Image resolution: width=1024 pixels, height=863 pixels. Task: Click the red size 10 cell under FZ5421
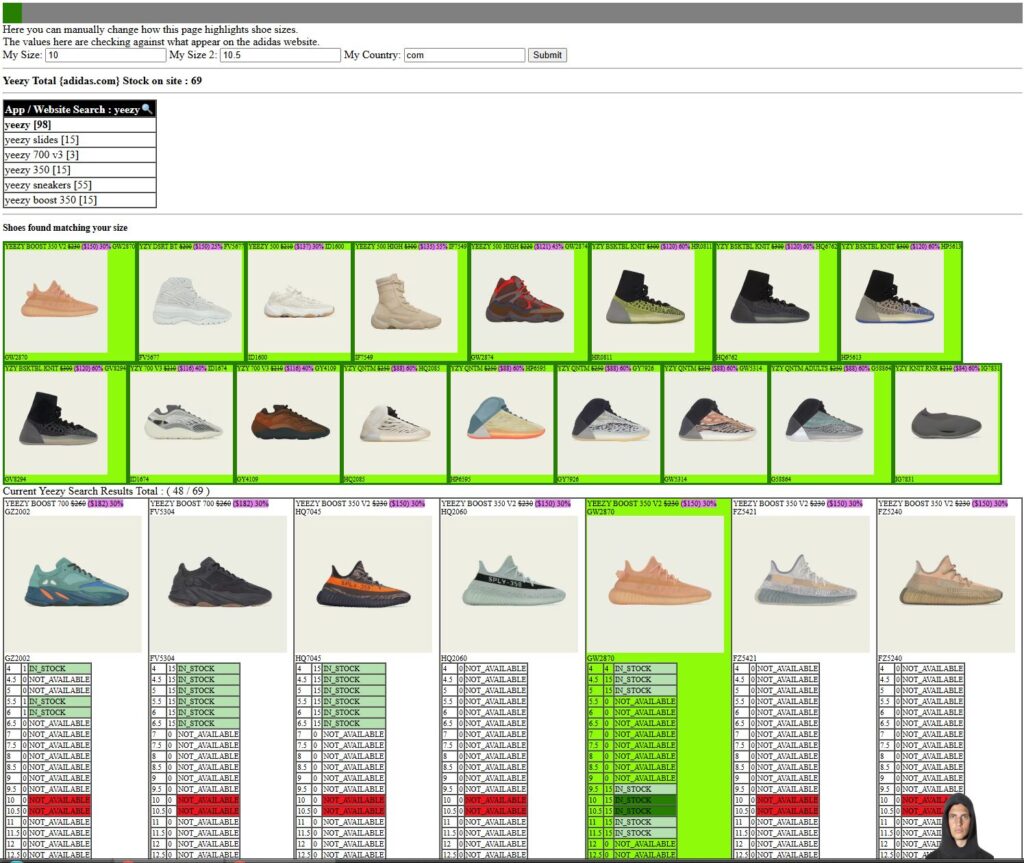point(787,800)
